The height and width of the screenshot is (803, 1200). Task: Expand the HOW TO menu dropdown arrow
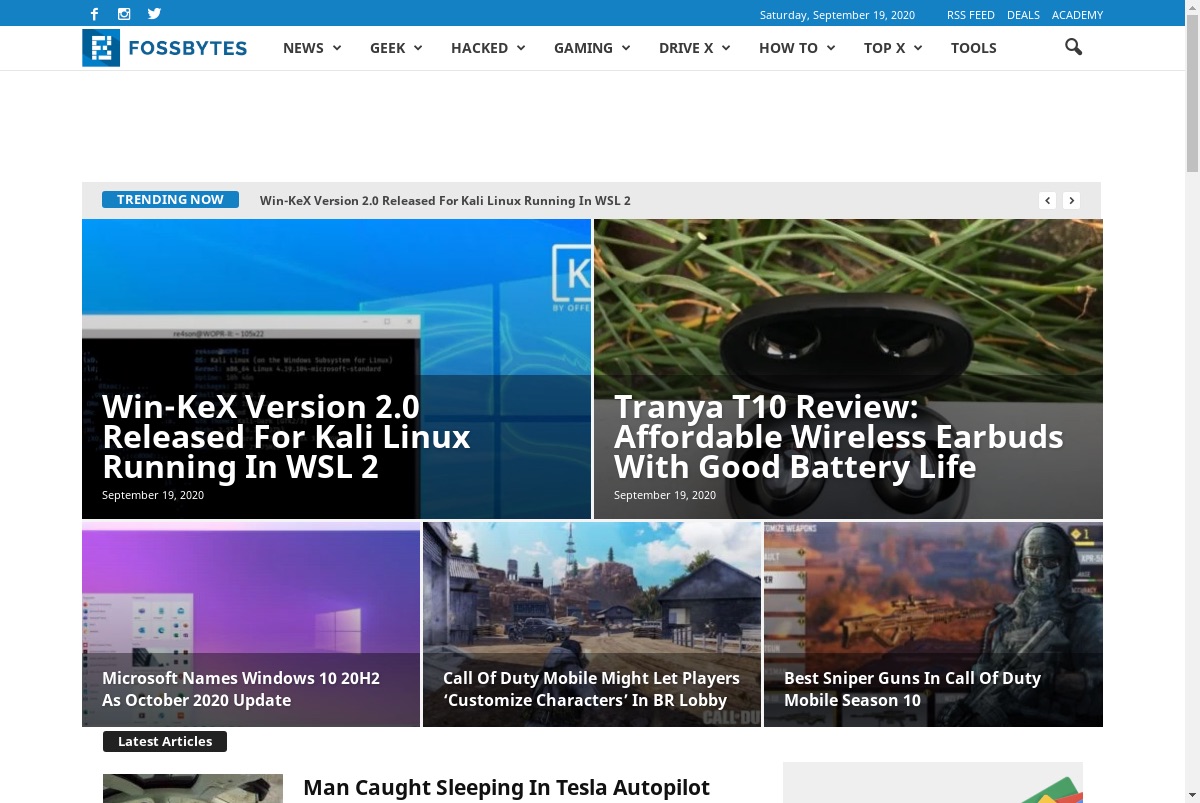coord(830,48)
